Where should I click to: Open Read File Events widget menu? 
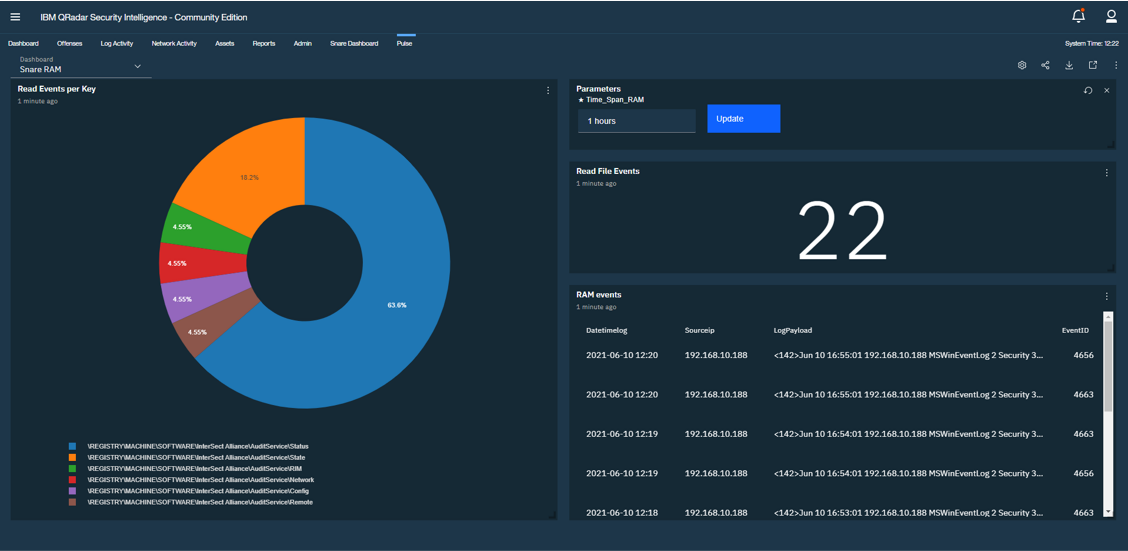1107,173
